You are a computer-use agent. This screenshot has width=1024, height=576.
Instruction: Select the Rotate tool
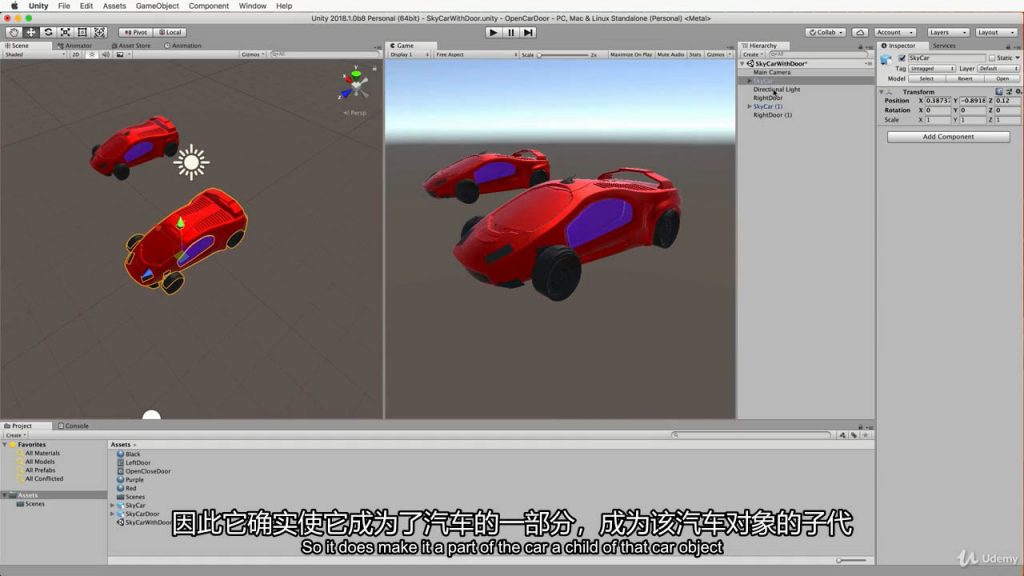coord(48,32)
